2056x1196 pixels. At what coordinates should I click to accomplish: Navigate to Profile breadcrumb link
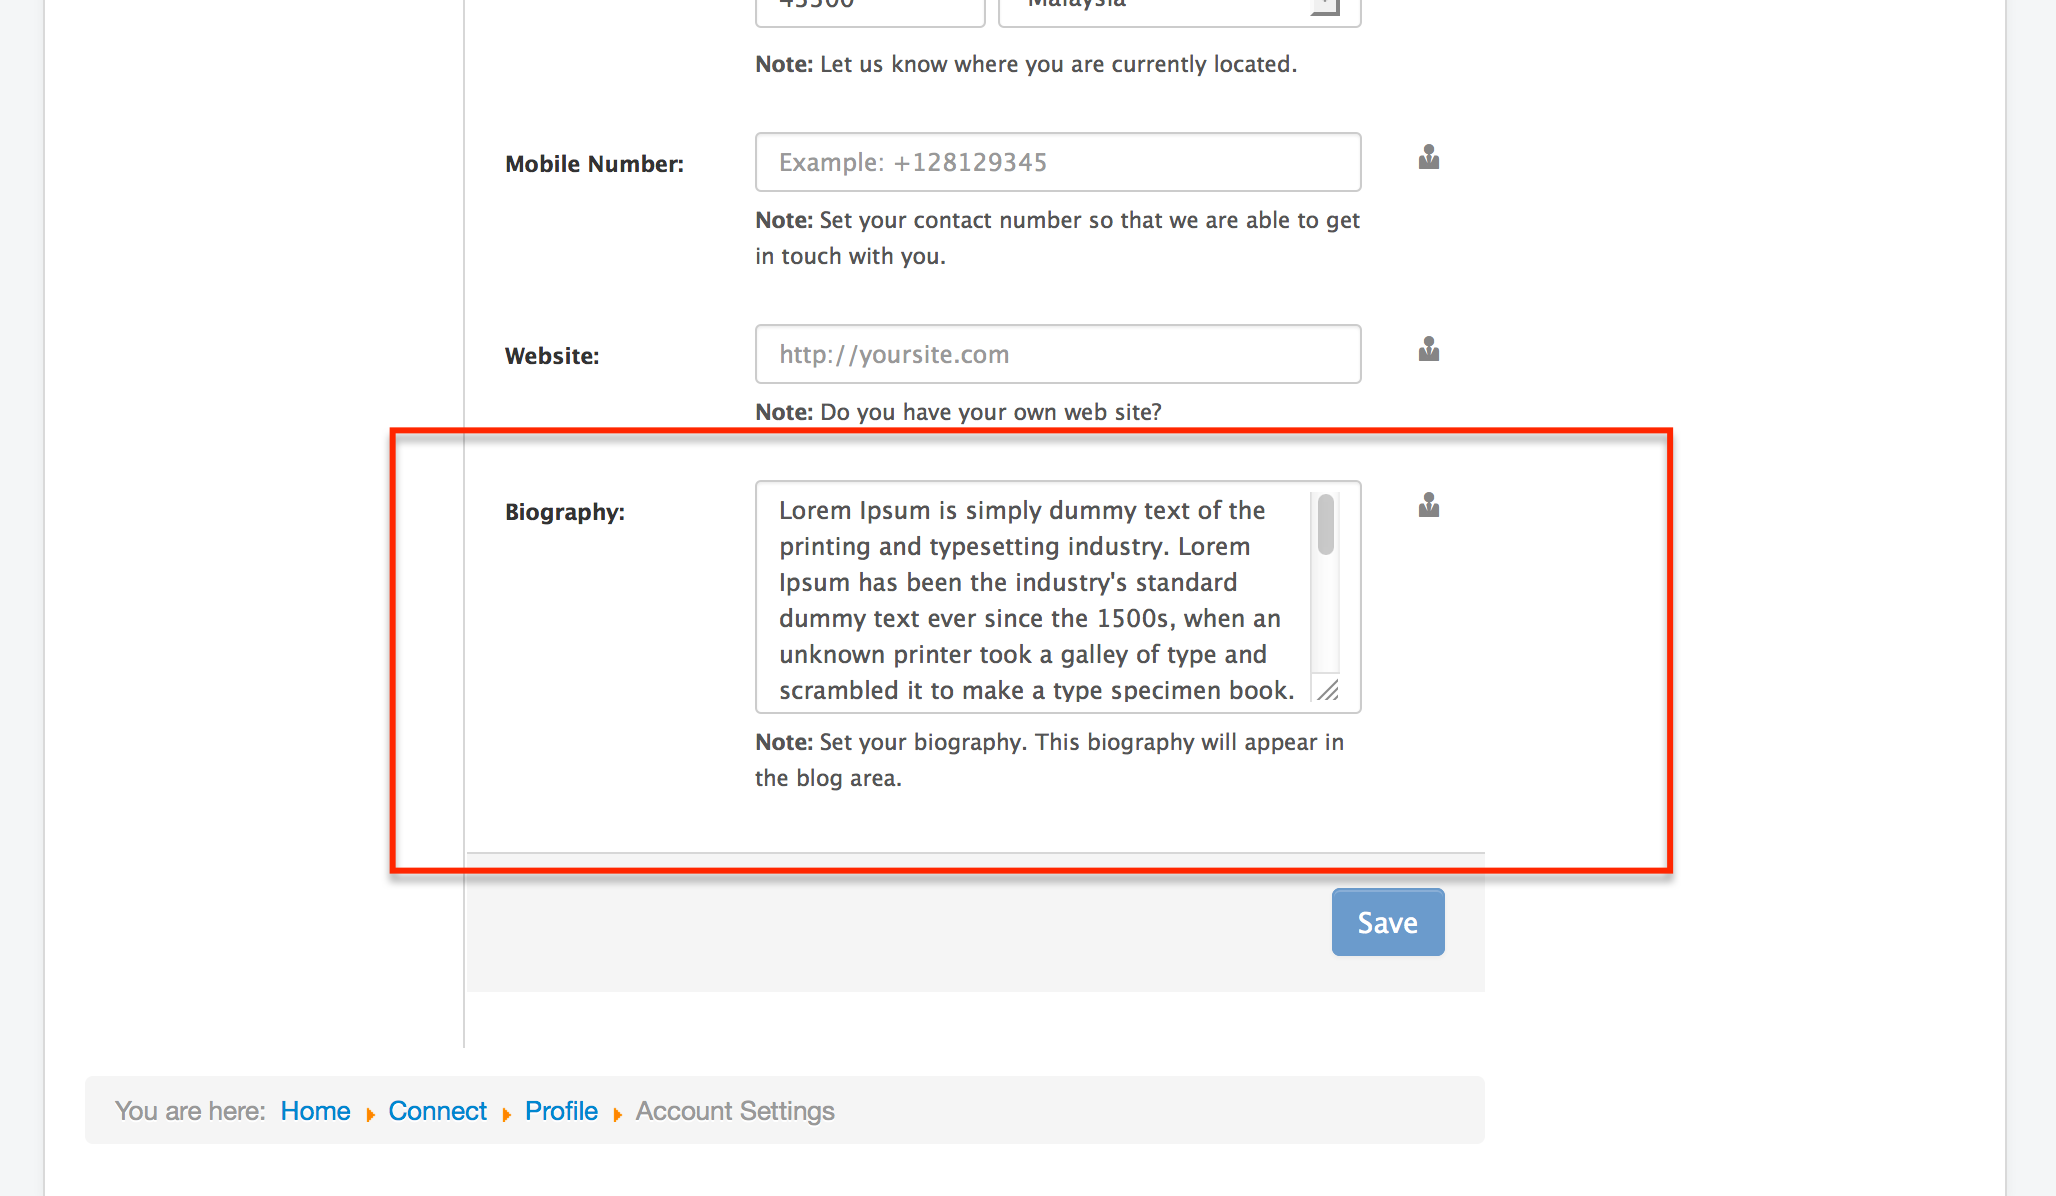(561, 1111)
